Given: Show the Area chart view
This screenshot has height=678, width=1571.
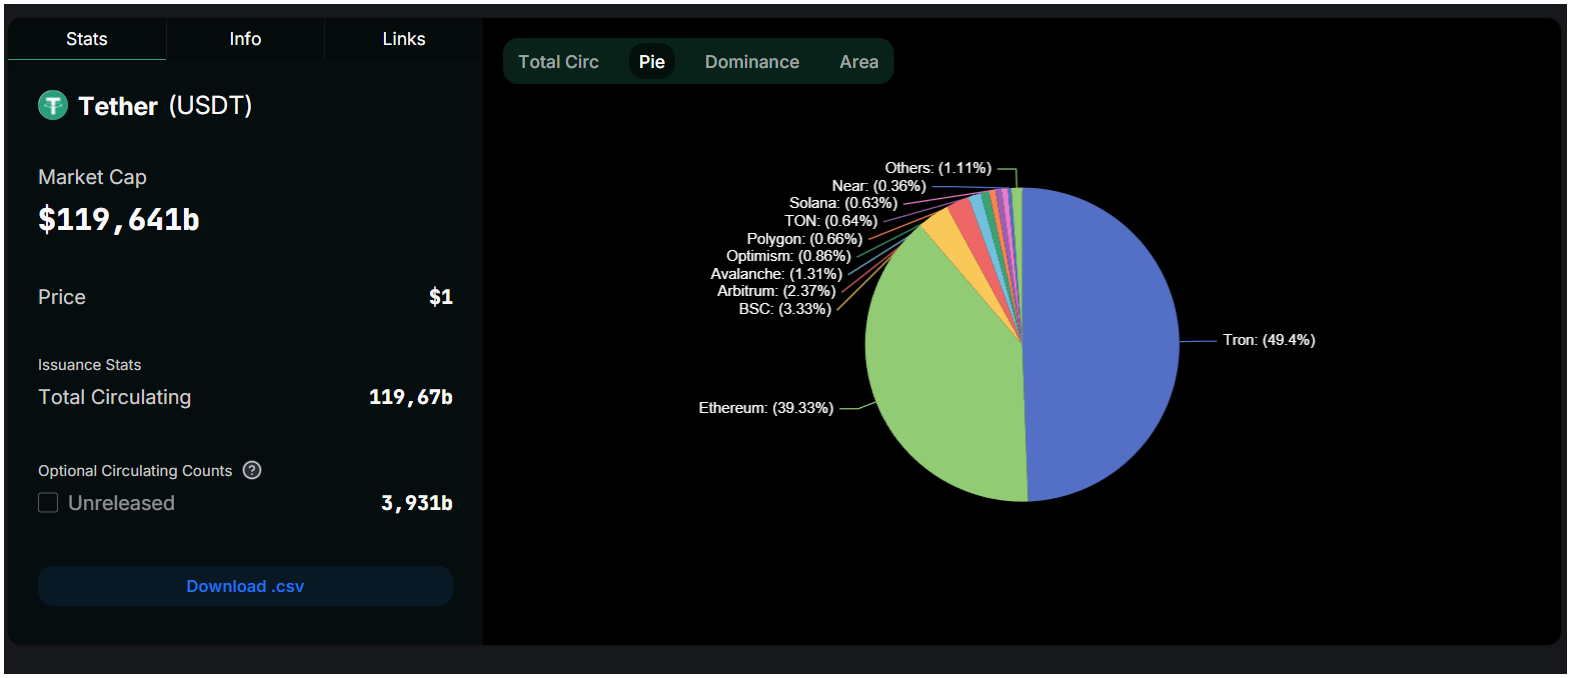Looking at the screenshot, I should coord(859,62).
